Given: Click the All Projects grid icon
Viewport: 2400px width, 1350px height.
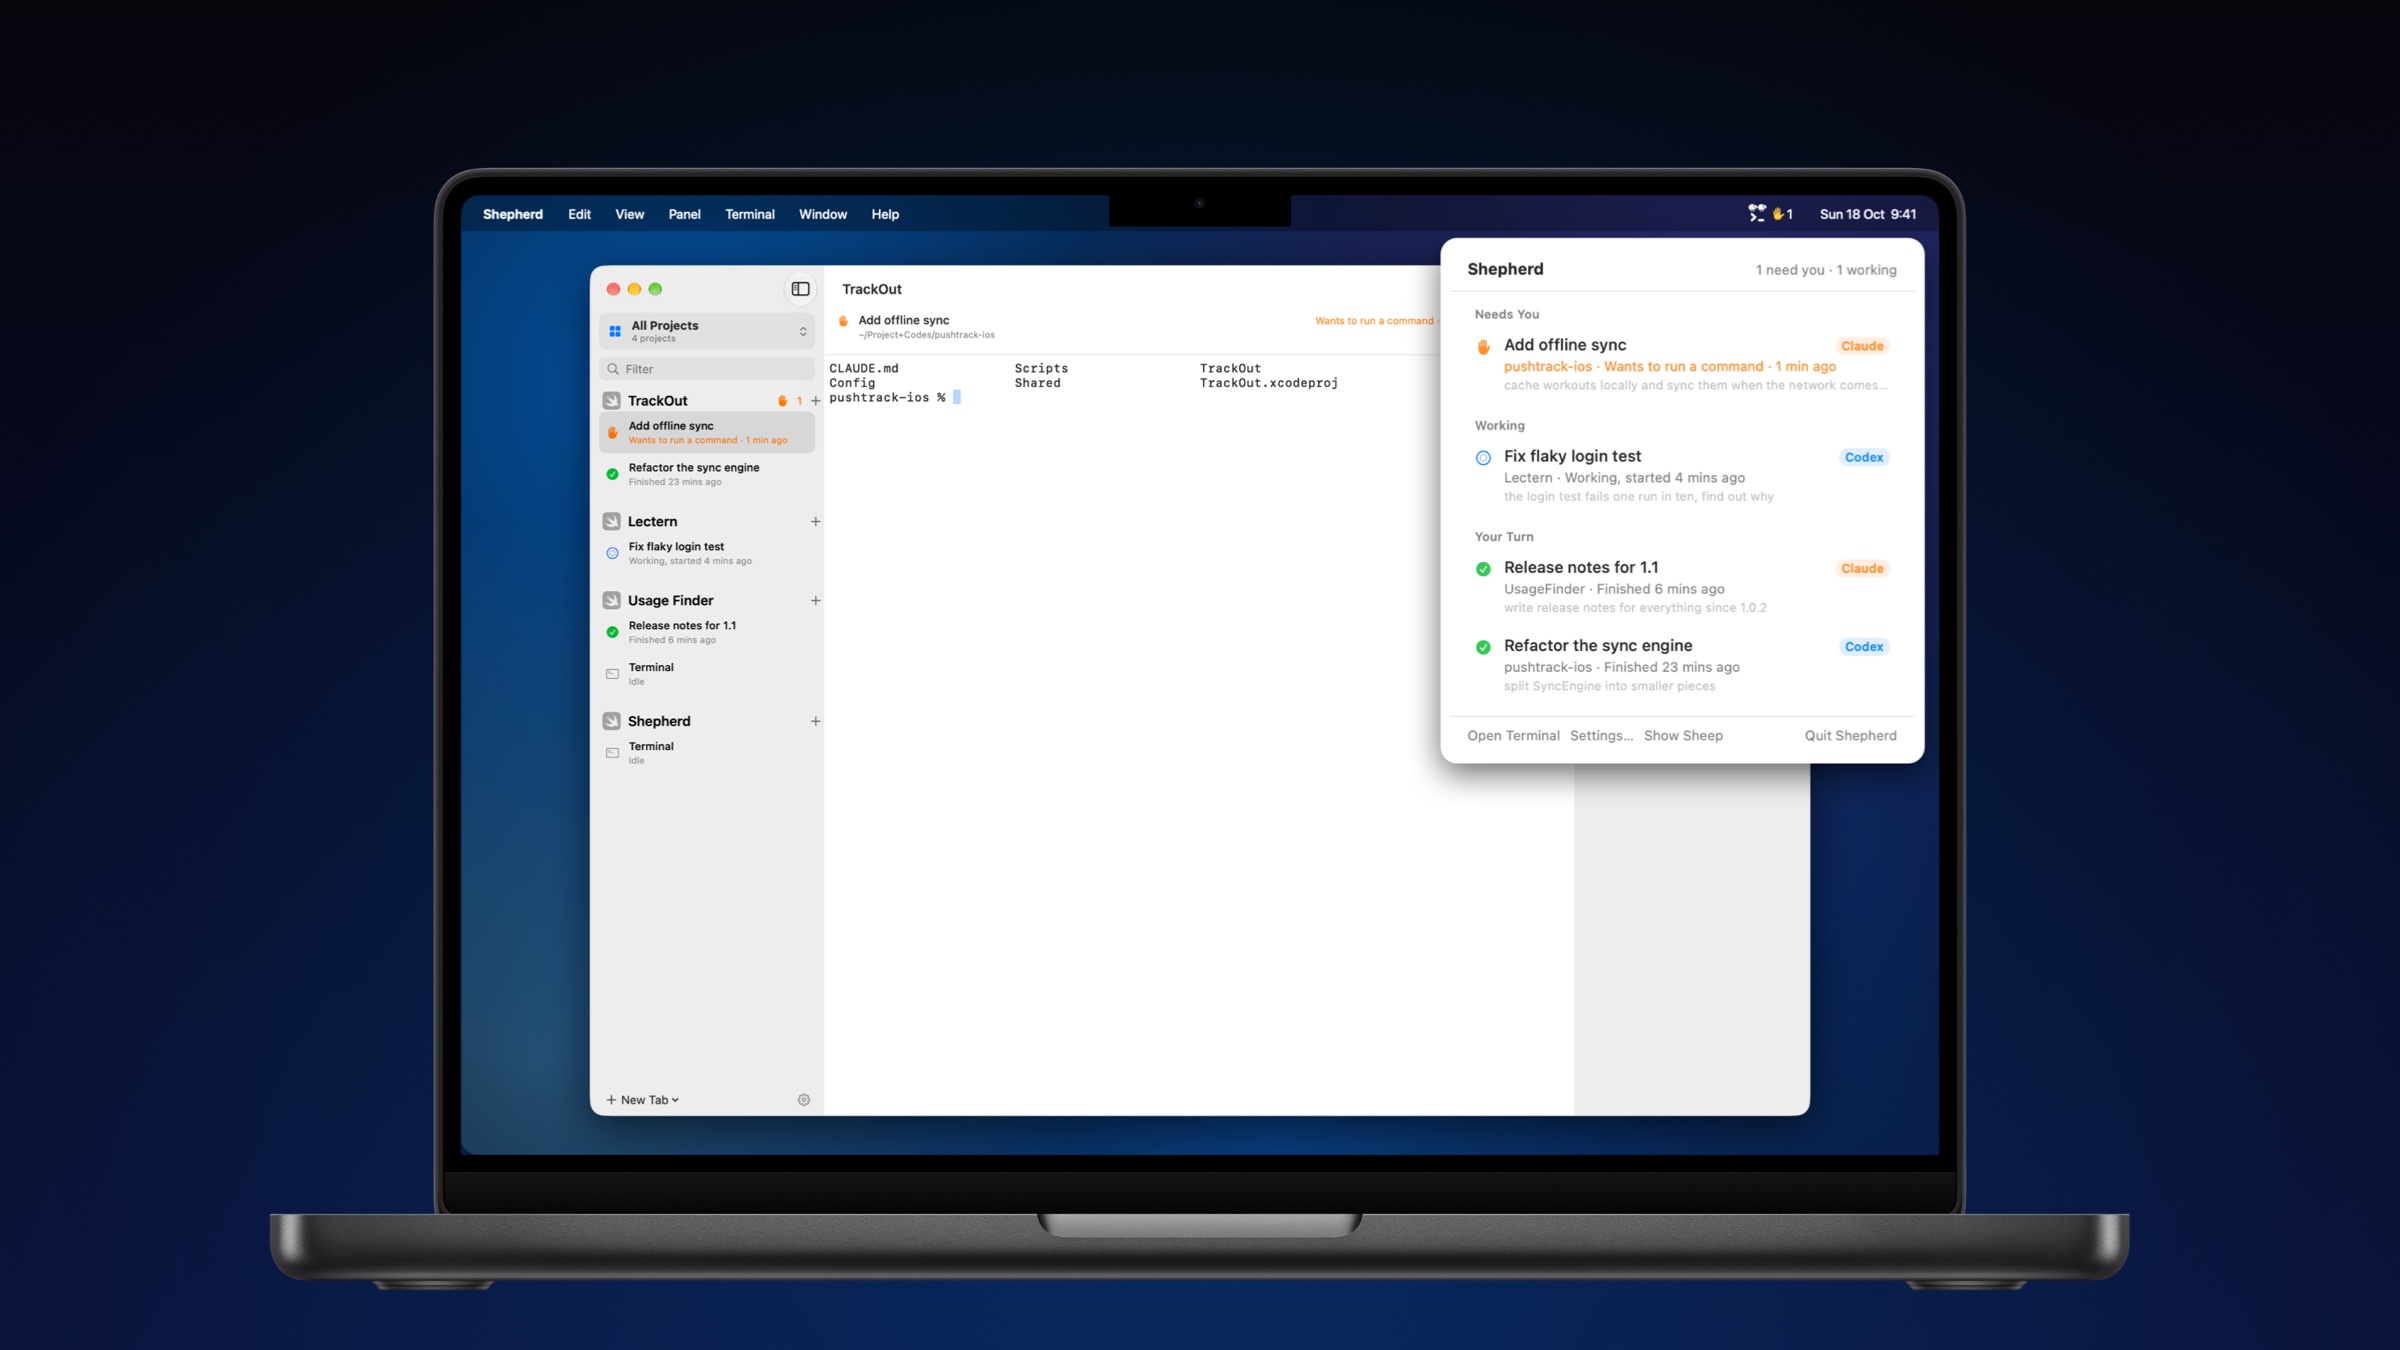Looking at the screenshot, I should (x=615, y=331).
